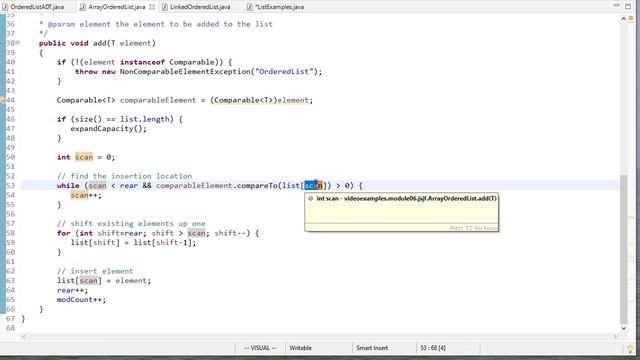Select the ArrayOrderedList.java editor tab

pyautogui.click(x=116, y=7)
